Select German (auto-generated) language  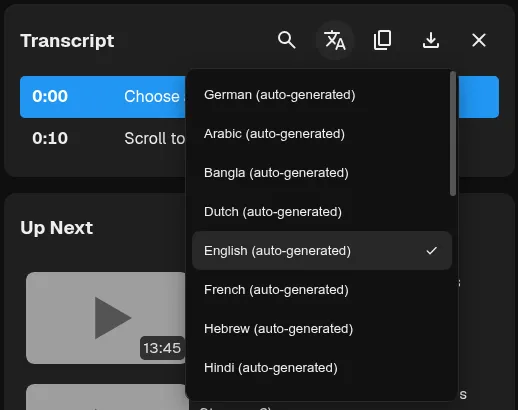tap(322, 95)
